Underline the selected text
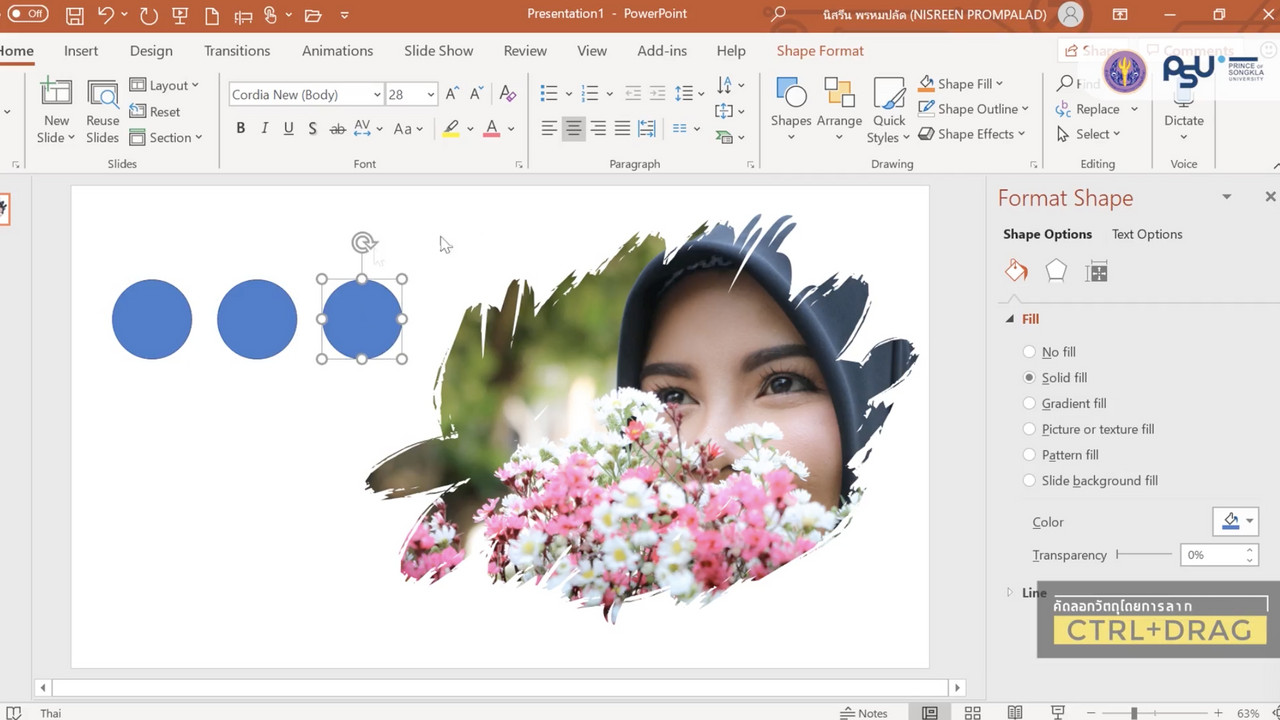This screenshot has height=720, width=1280. [288, 128]
